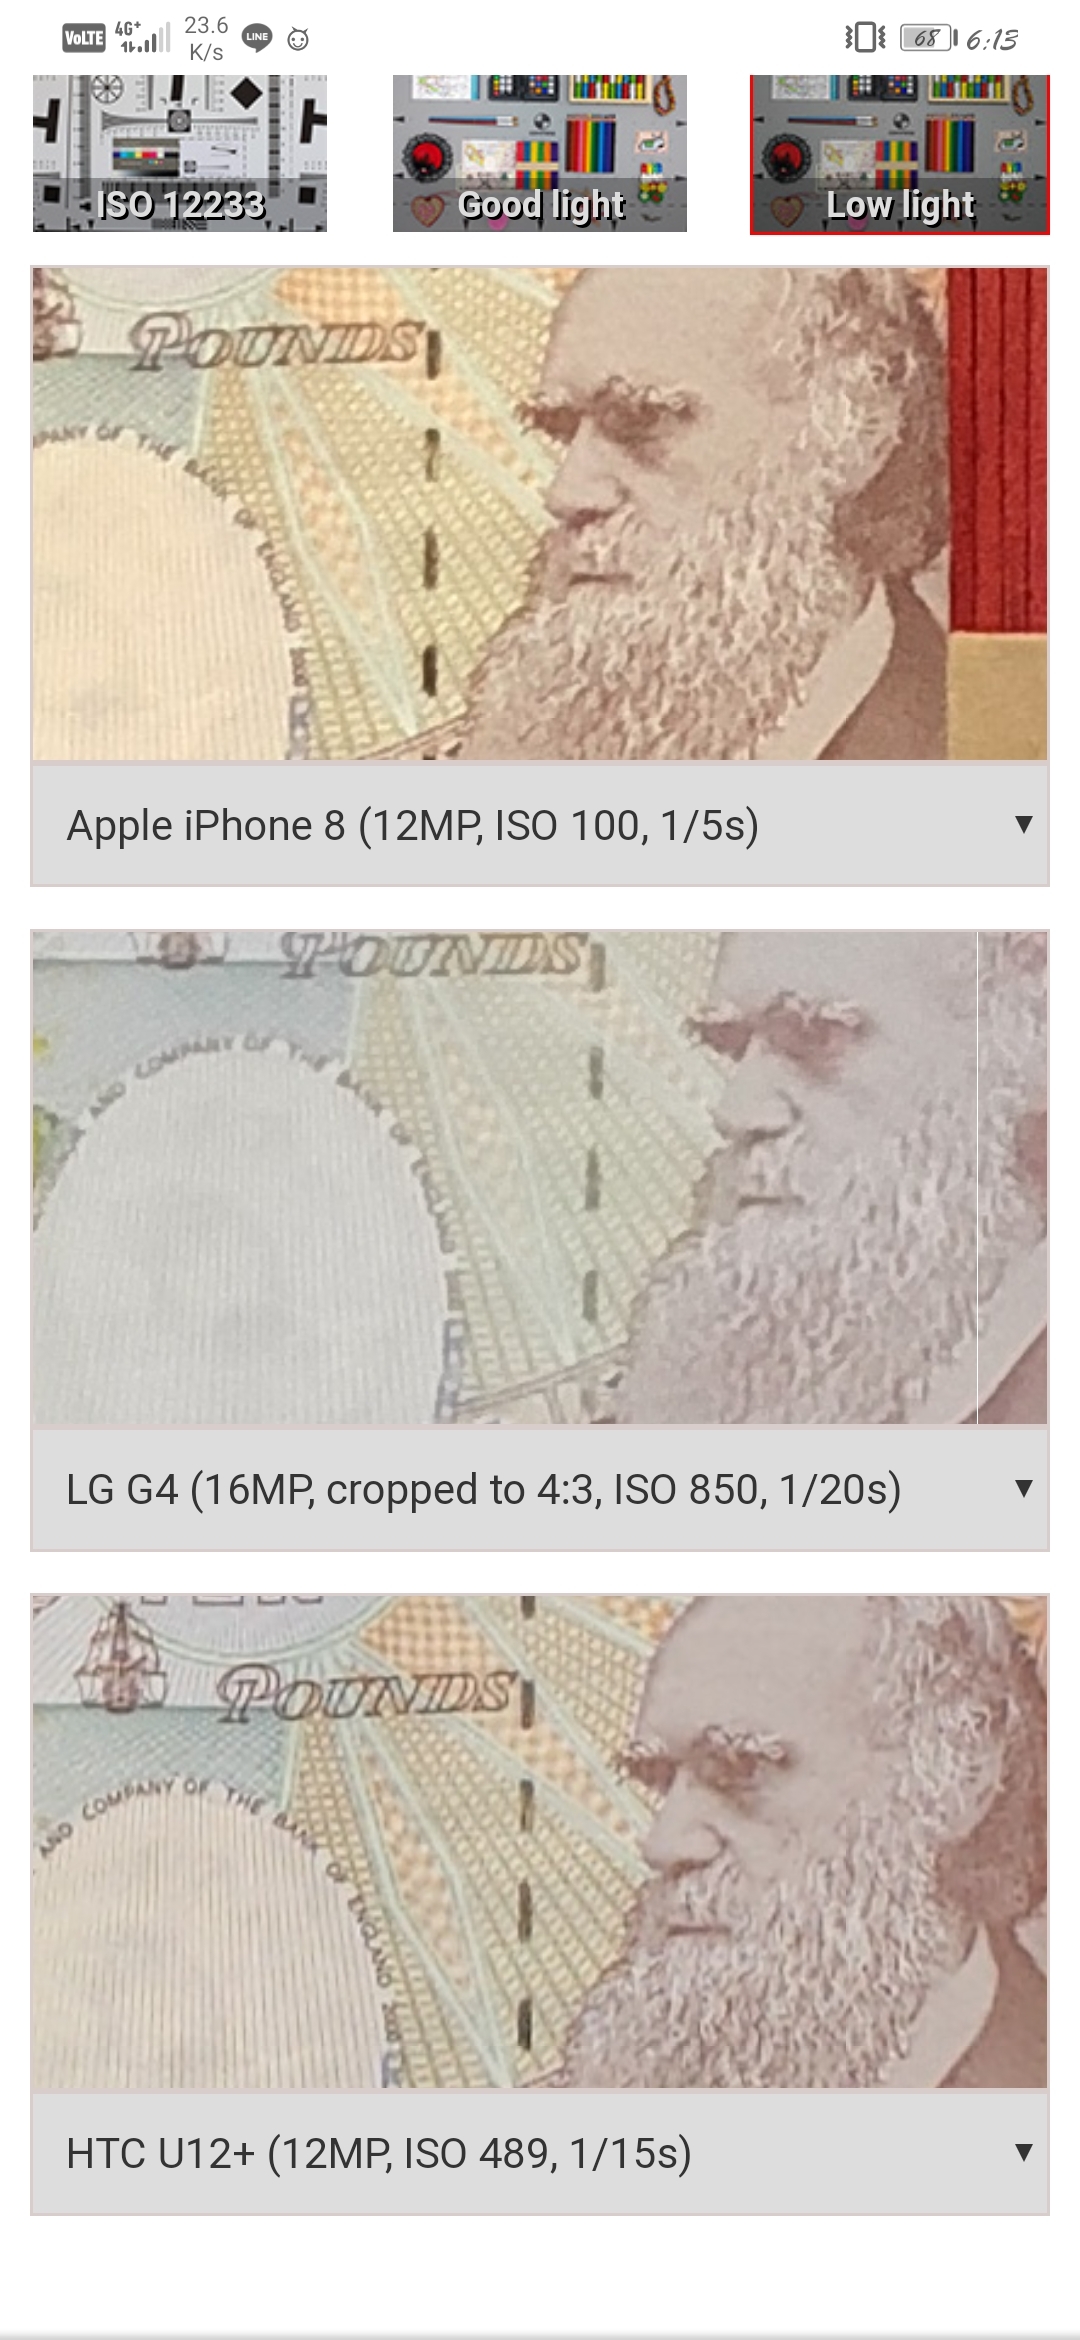Click the iPhone 8 dropdown arrow
The image size is (1080, 2340).
[1023, 824]
